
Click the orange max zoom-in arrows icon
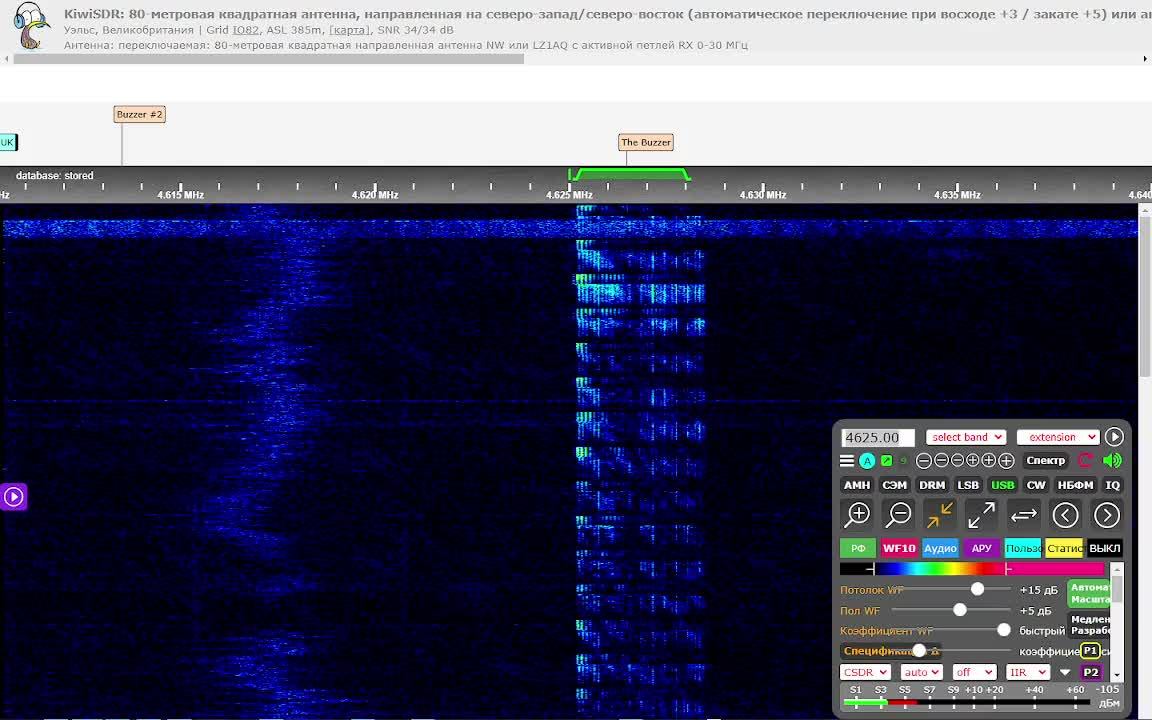click(940, 515)
